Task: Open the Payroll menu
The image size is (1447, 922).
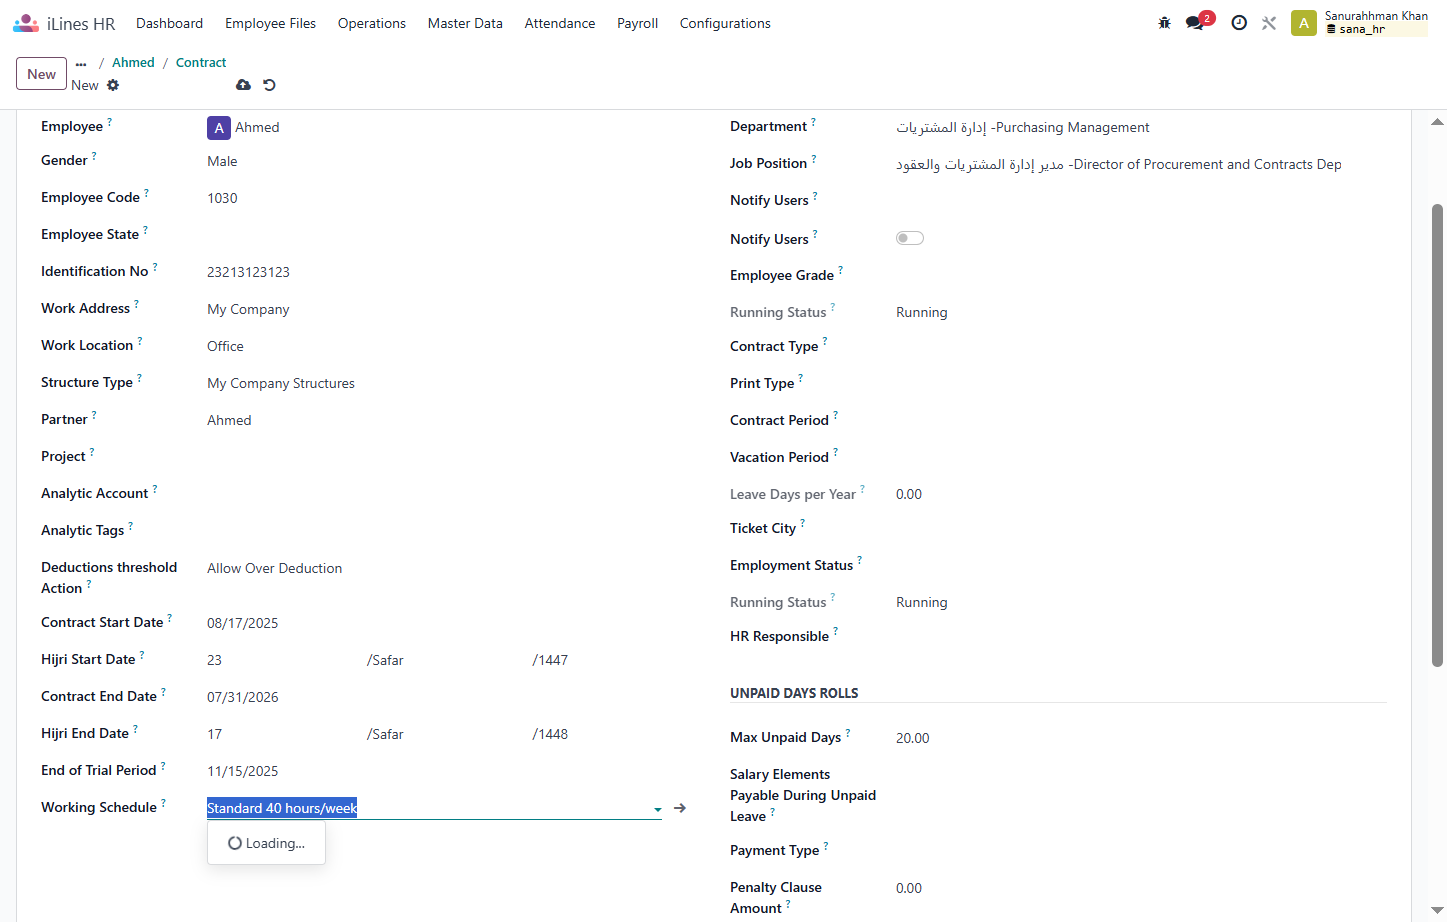Action: [x=637, y=23]
